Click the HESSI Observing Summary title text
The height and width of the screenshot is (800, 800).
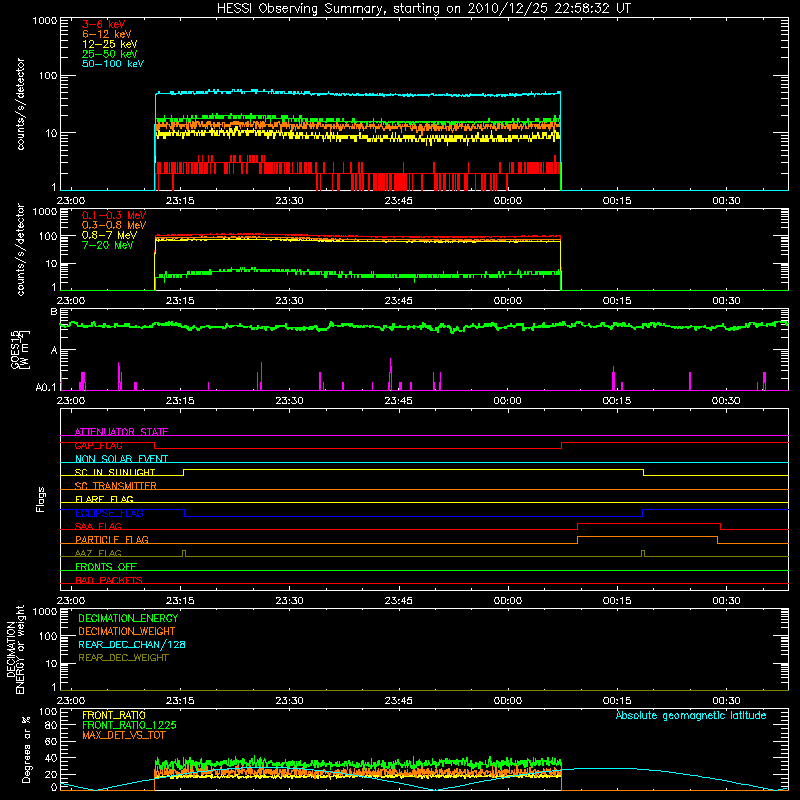(424, 9)
